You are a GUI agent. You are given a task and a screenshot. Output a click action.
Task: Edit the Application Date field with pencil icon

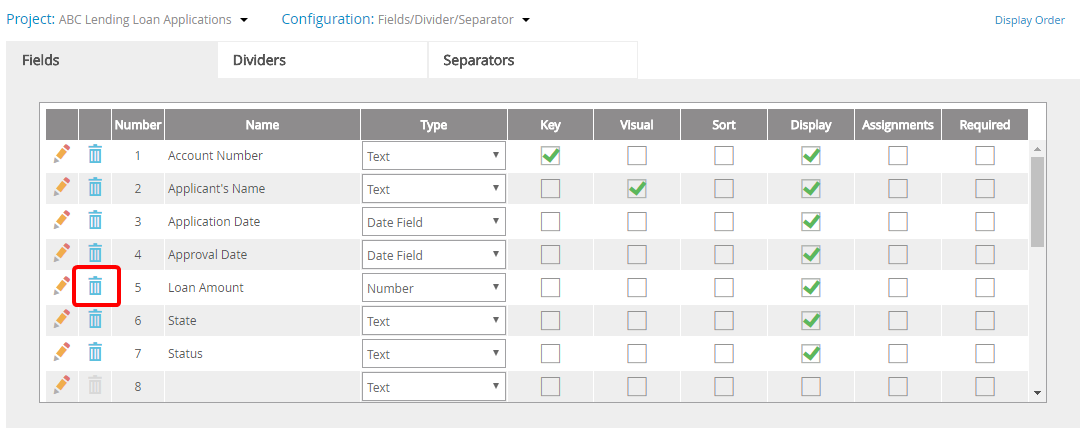[x=62, y=221]
